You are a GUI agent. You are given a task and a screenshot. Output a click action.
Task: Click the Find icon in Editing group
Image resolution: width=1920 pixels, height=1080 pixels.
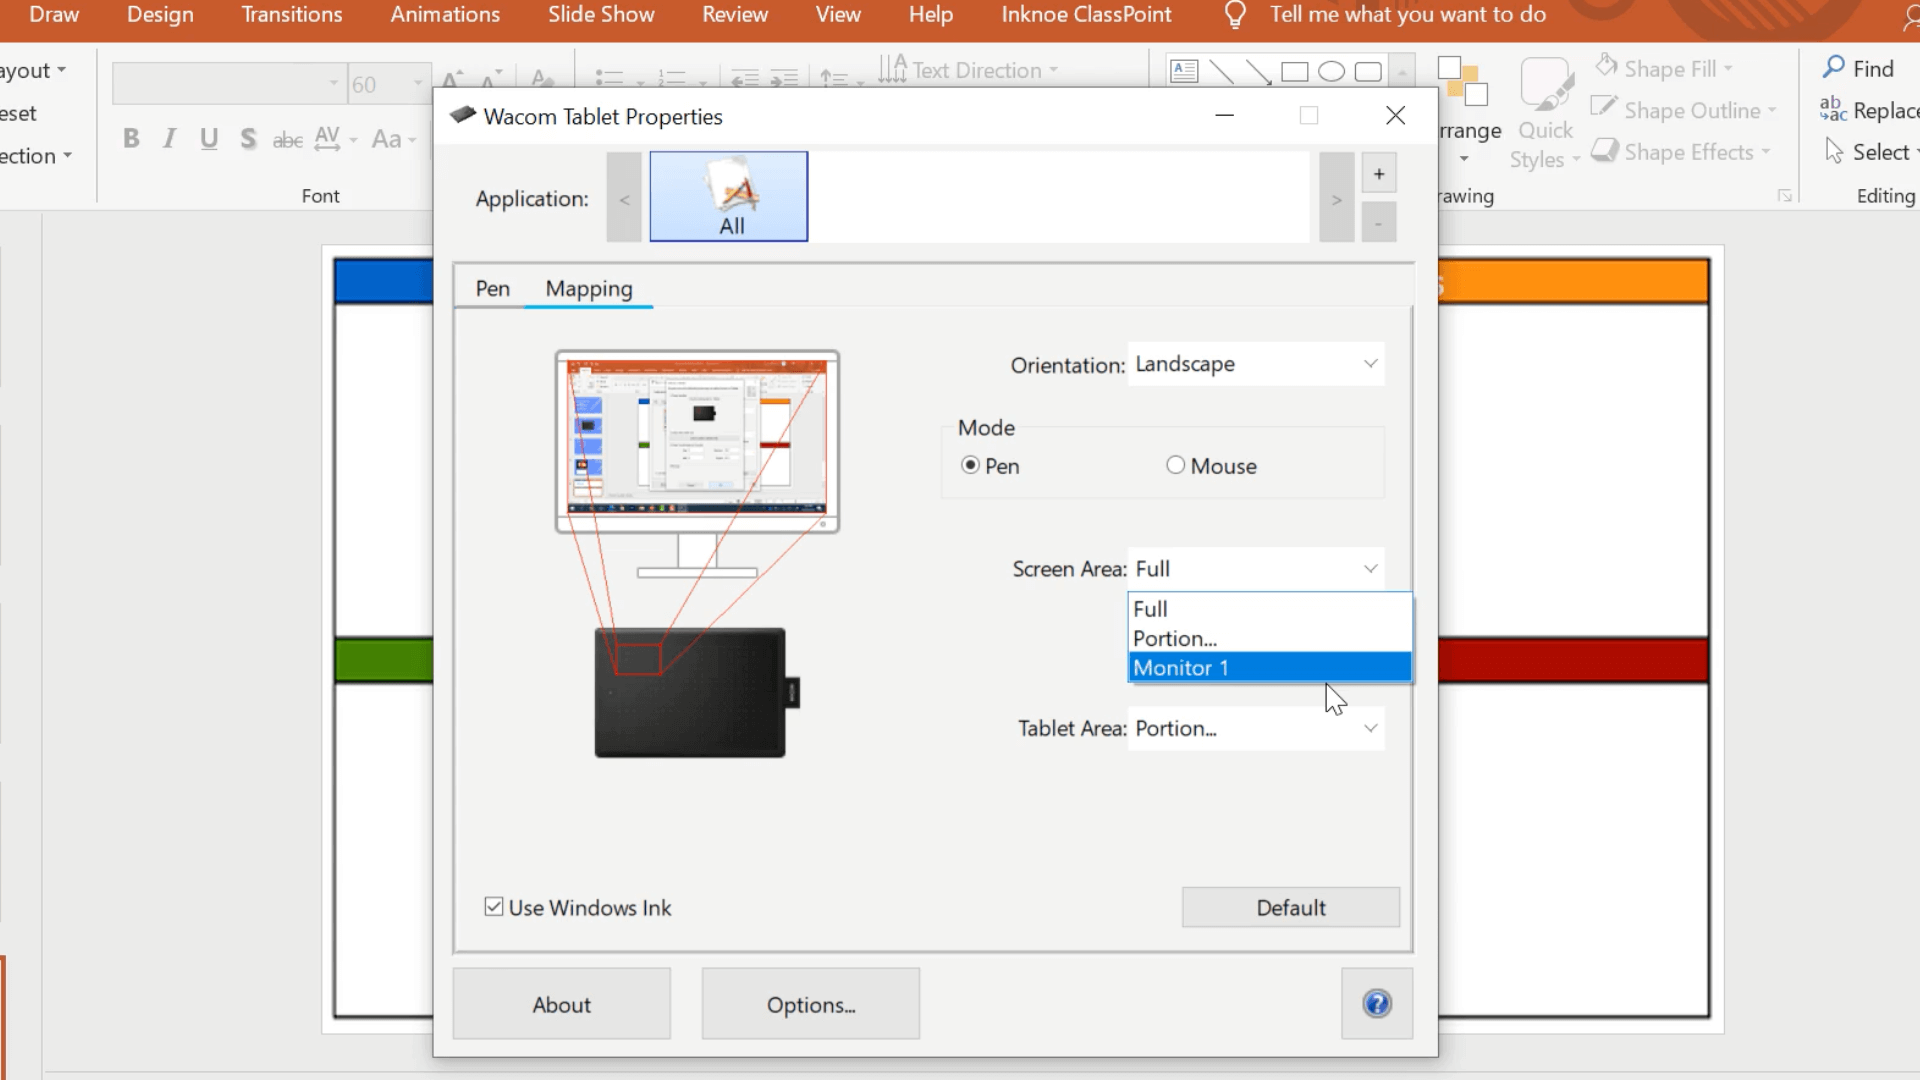pyautogui.click(x=1833, y=67)
